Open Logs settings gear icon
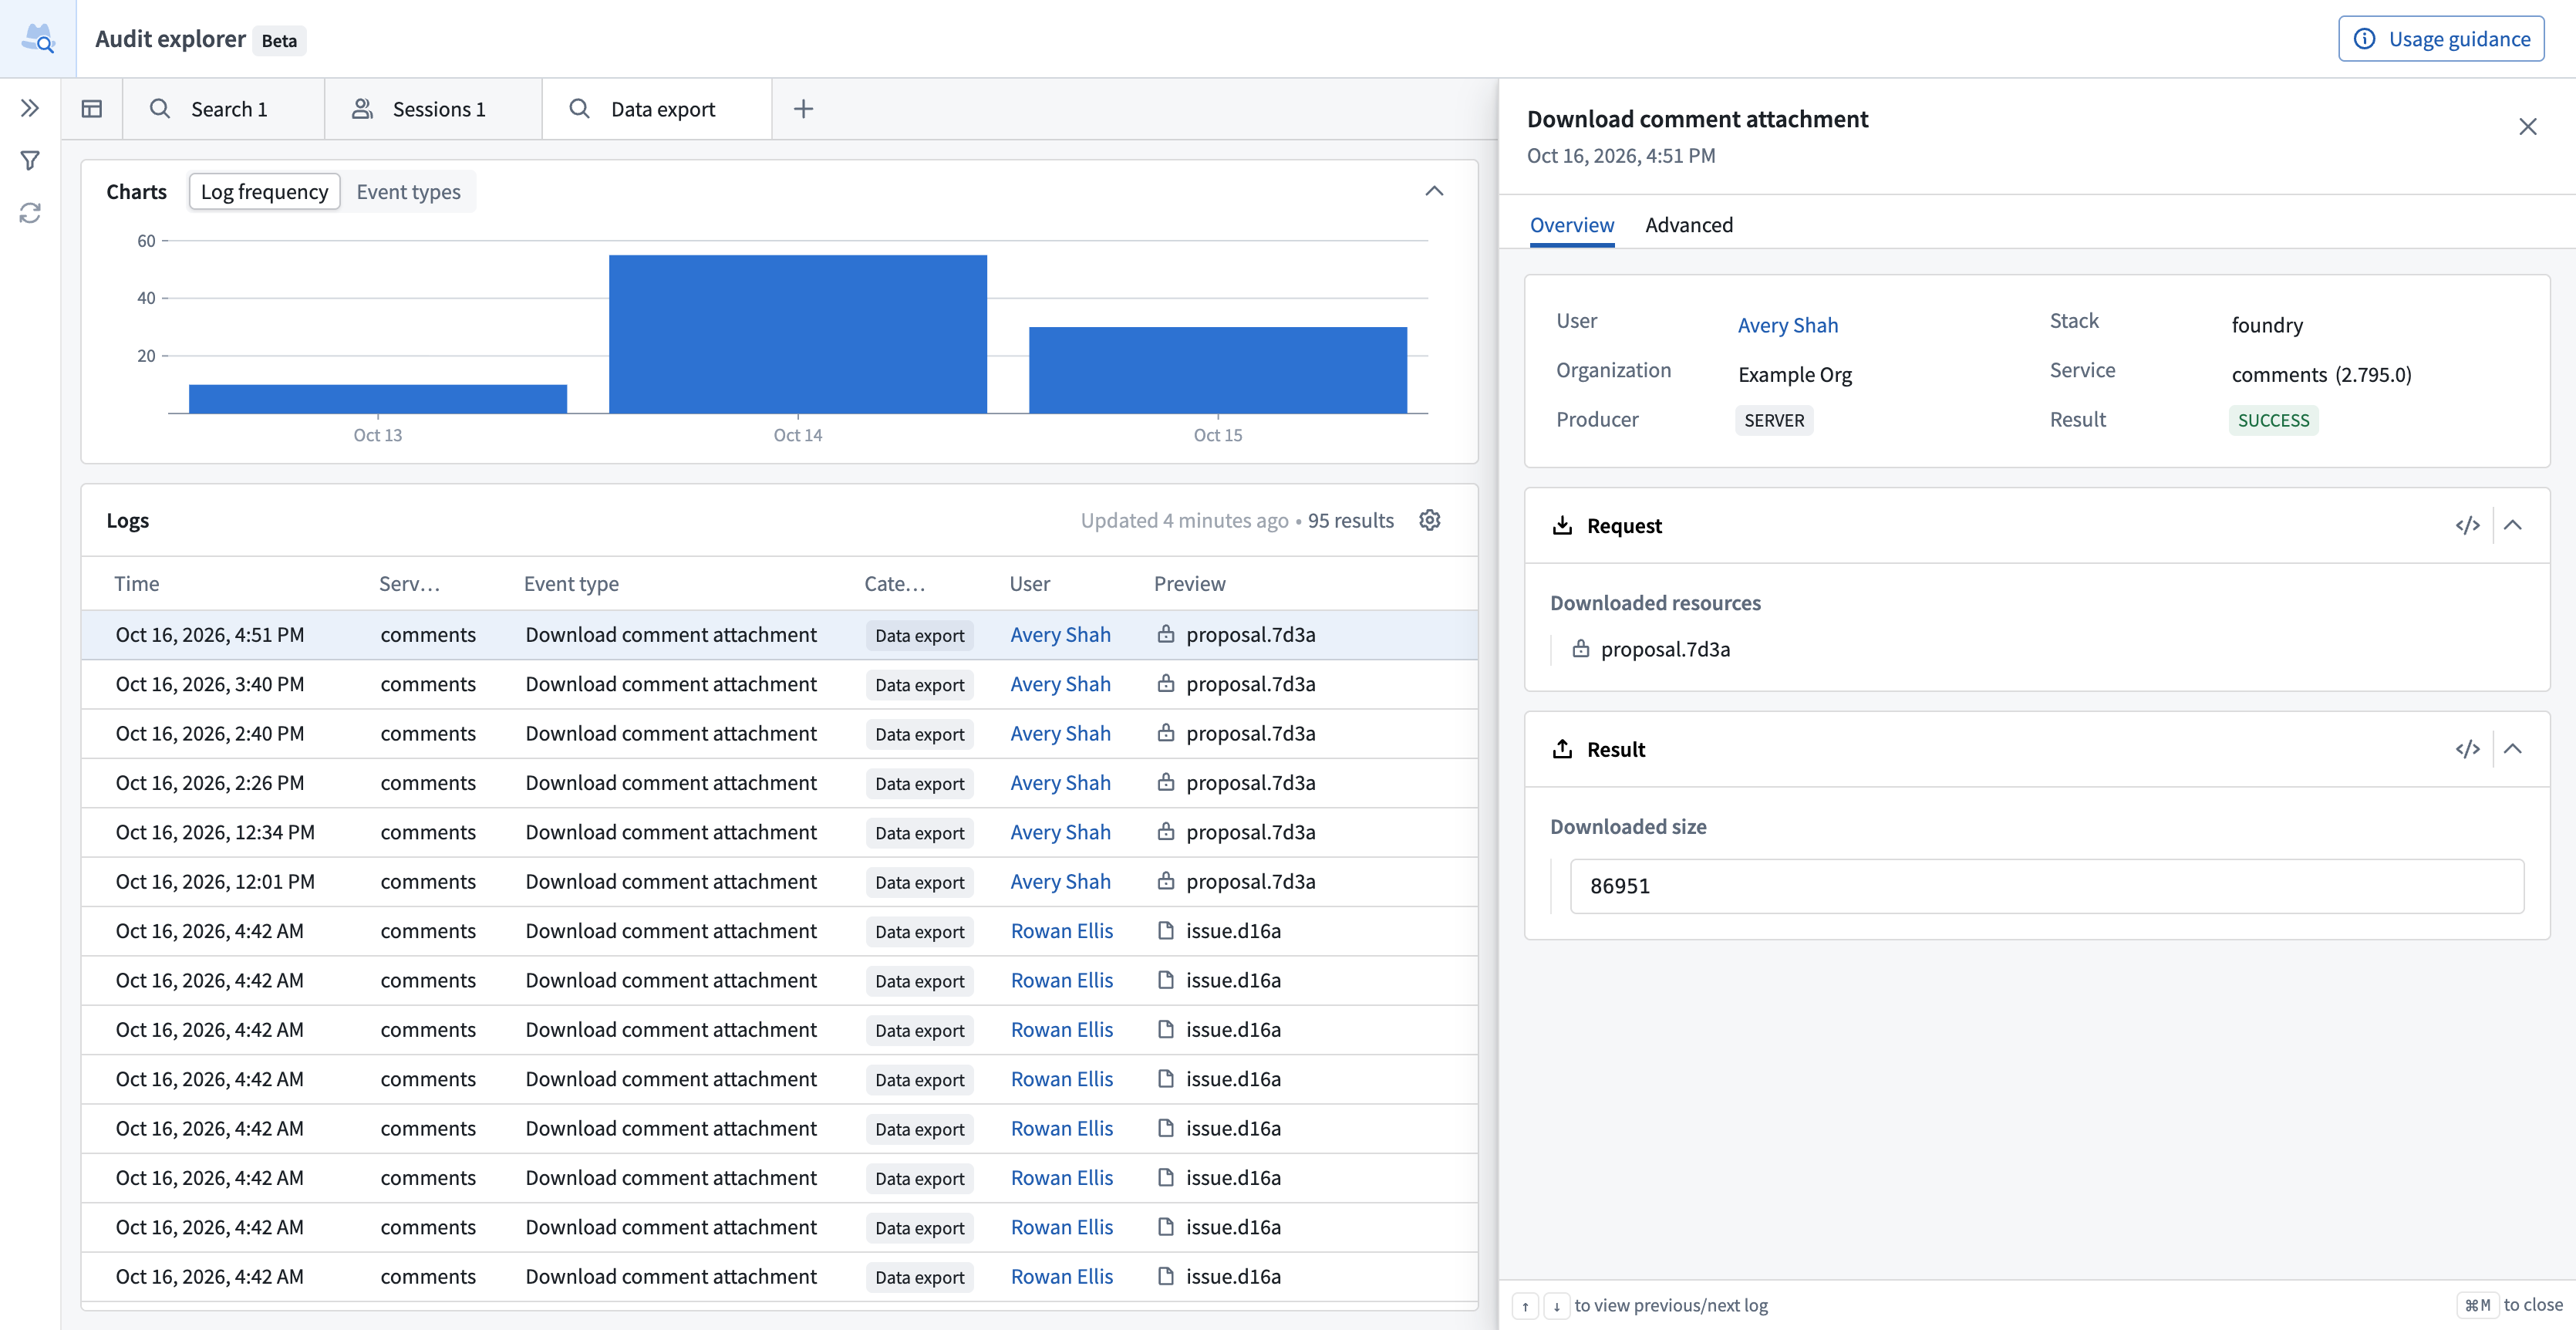 (1430, 520)
